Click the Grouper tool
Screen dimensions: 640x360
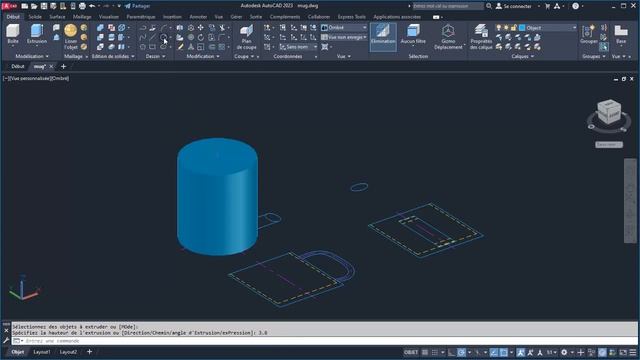pyautogui.click(x=589, y=34)
